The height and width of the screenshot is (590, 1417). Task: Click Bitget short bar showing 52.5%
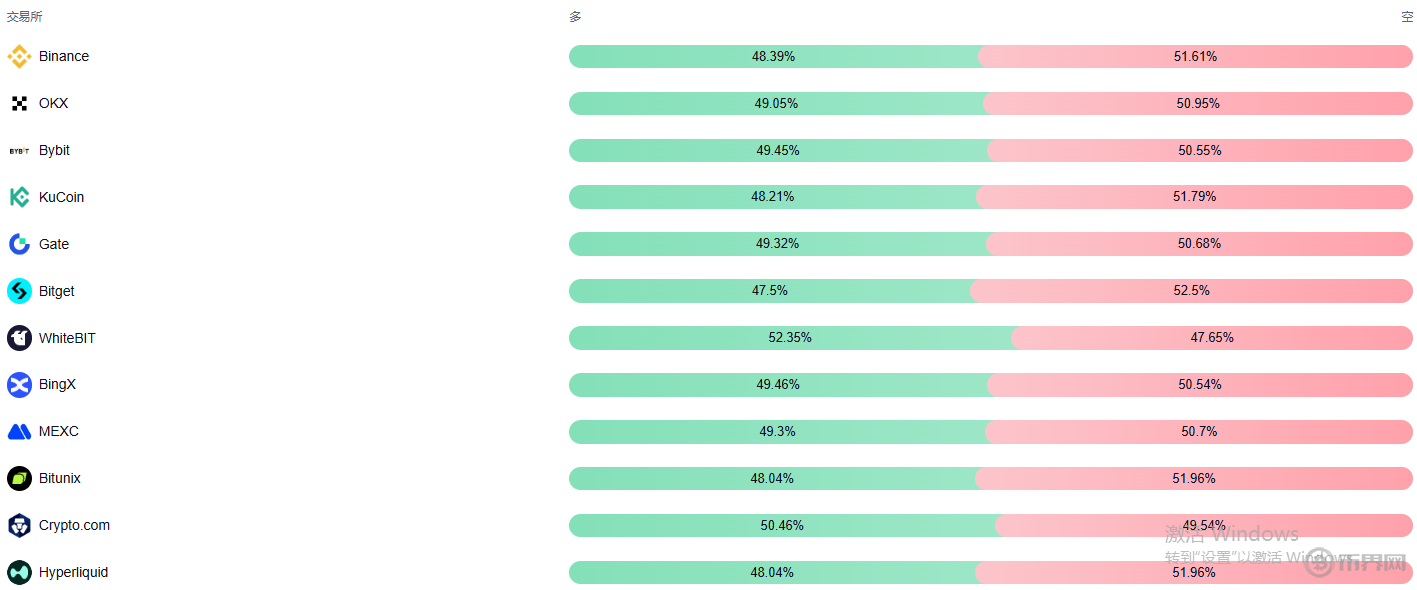coord(1191,291)
